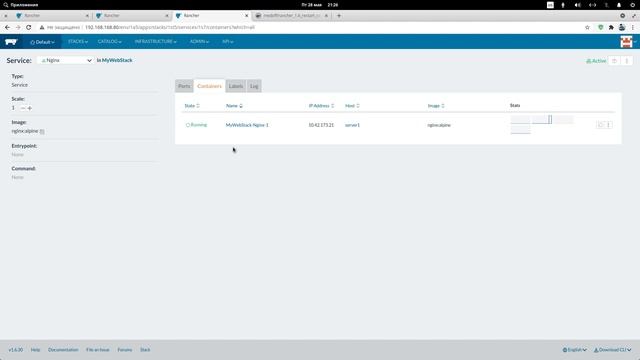The image size is (640, 360).
Task: Switch to the Labels tab
Action: (x=236, y=86)
